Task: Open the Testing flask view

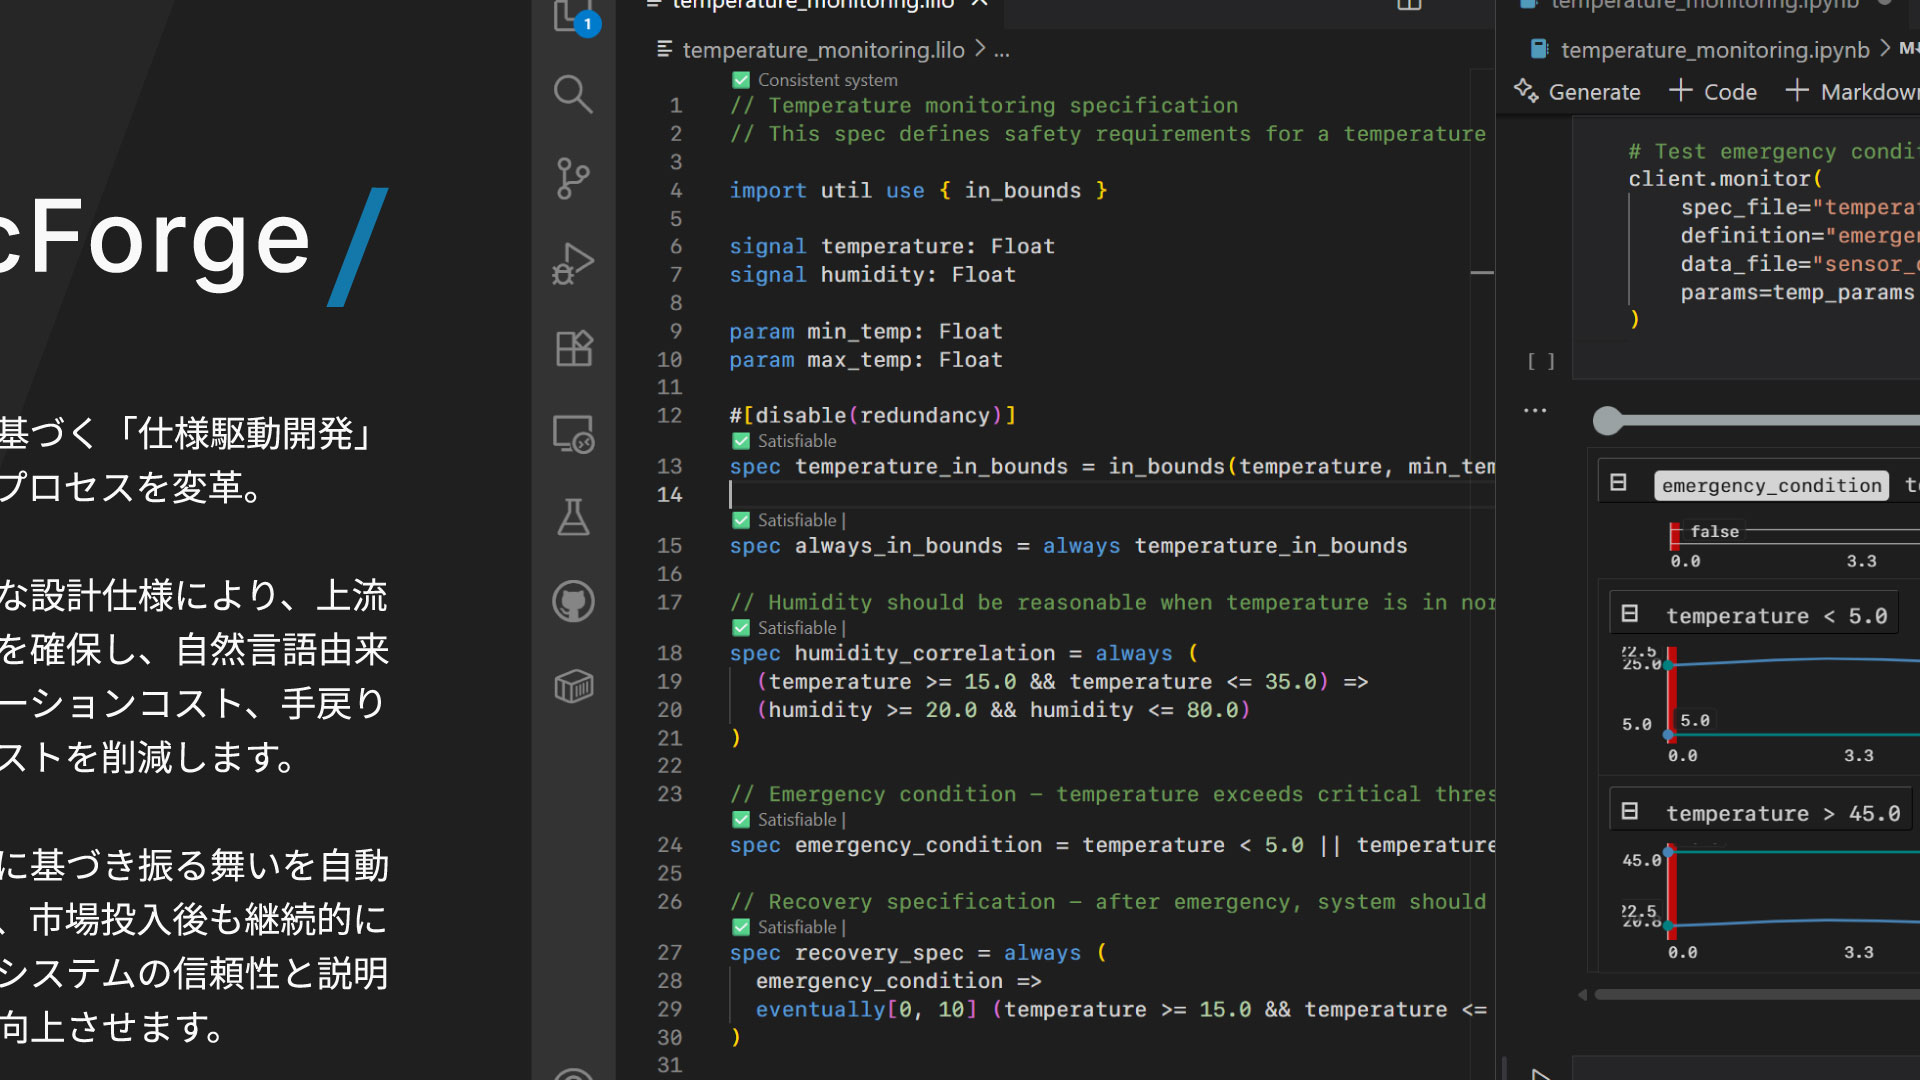Action: pyautogui.click(x=573, y=517)
